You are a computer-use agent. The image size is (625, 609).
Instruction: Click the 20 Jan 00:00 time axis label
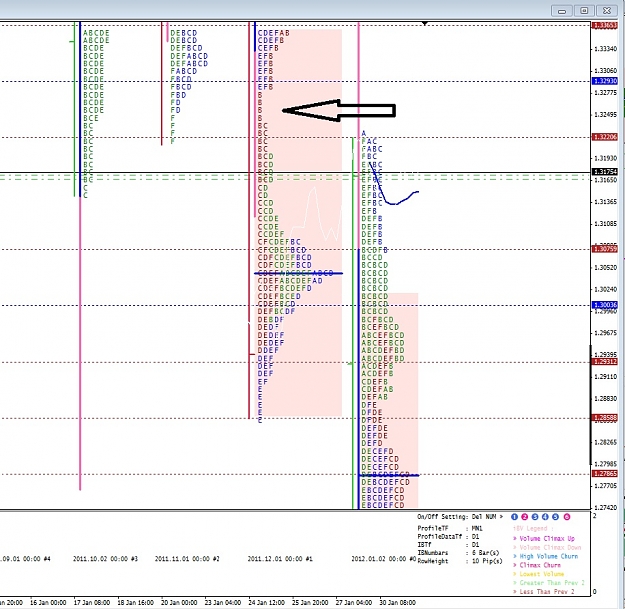coord(179,603)
